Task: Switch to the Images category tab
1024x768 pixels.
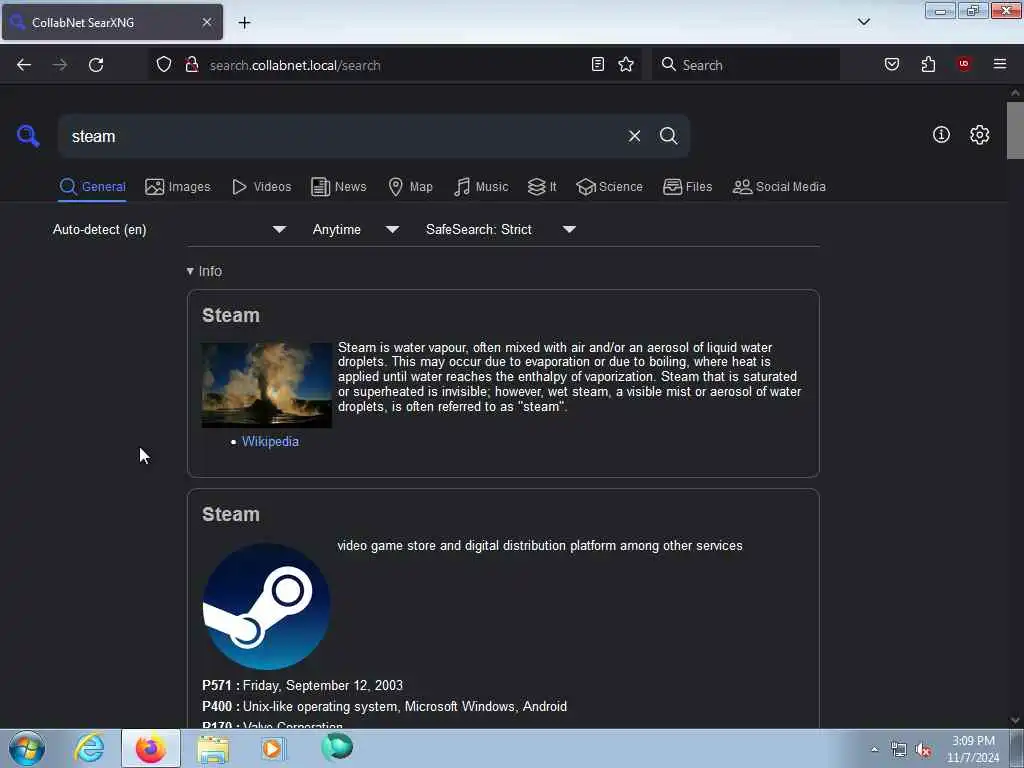Action: point(178,187)
